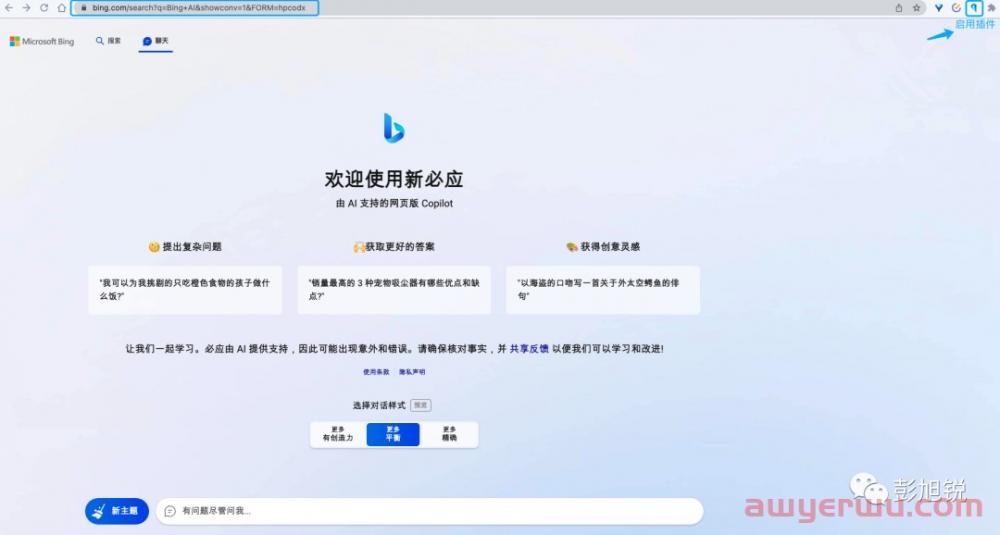Viewport: 1000px width, 535px height.
Task: Click the 预览 preview badge
Action: 420,405
